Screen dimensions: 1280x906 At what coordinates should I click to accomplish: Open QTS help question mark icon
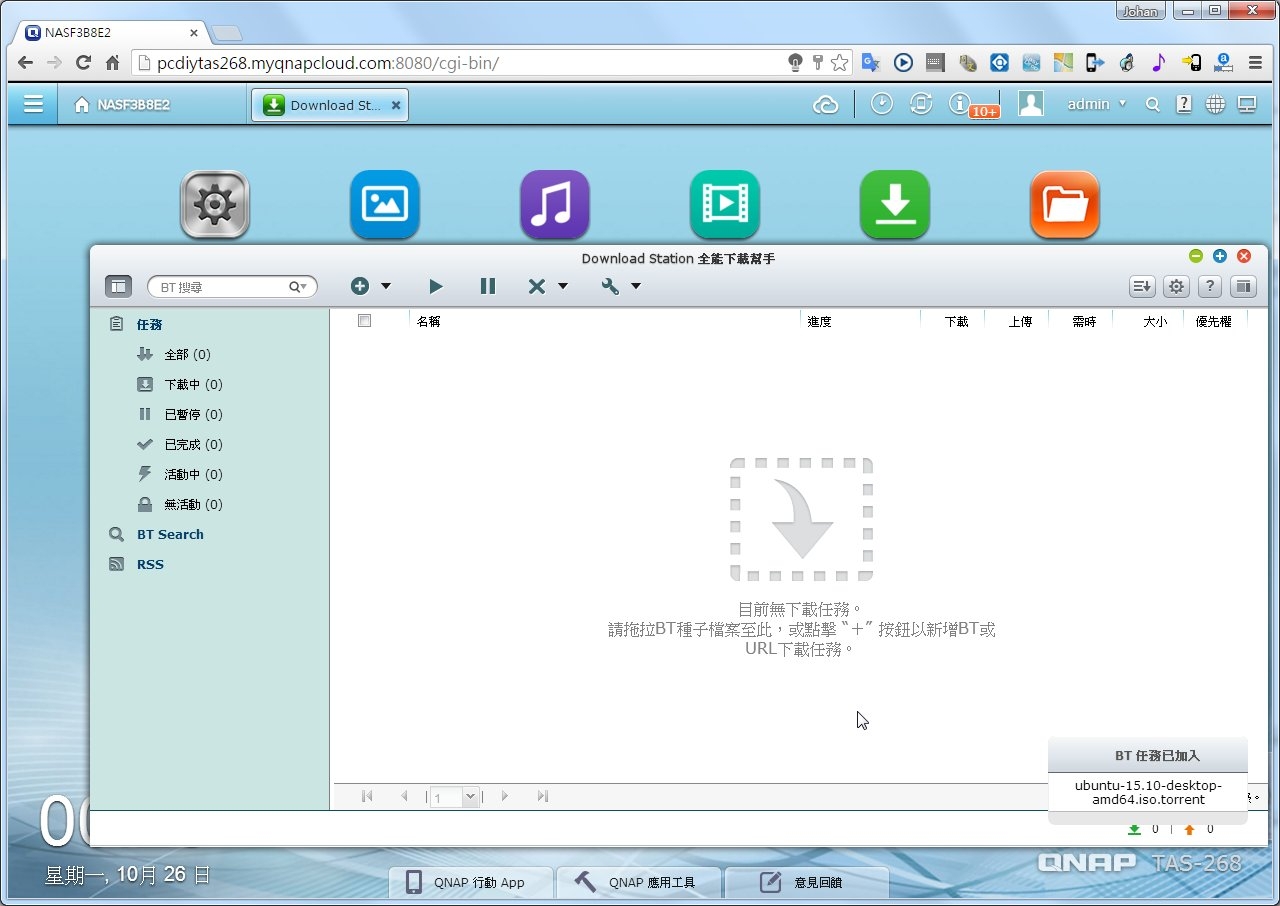[x=1184, y=104]
